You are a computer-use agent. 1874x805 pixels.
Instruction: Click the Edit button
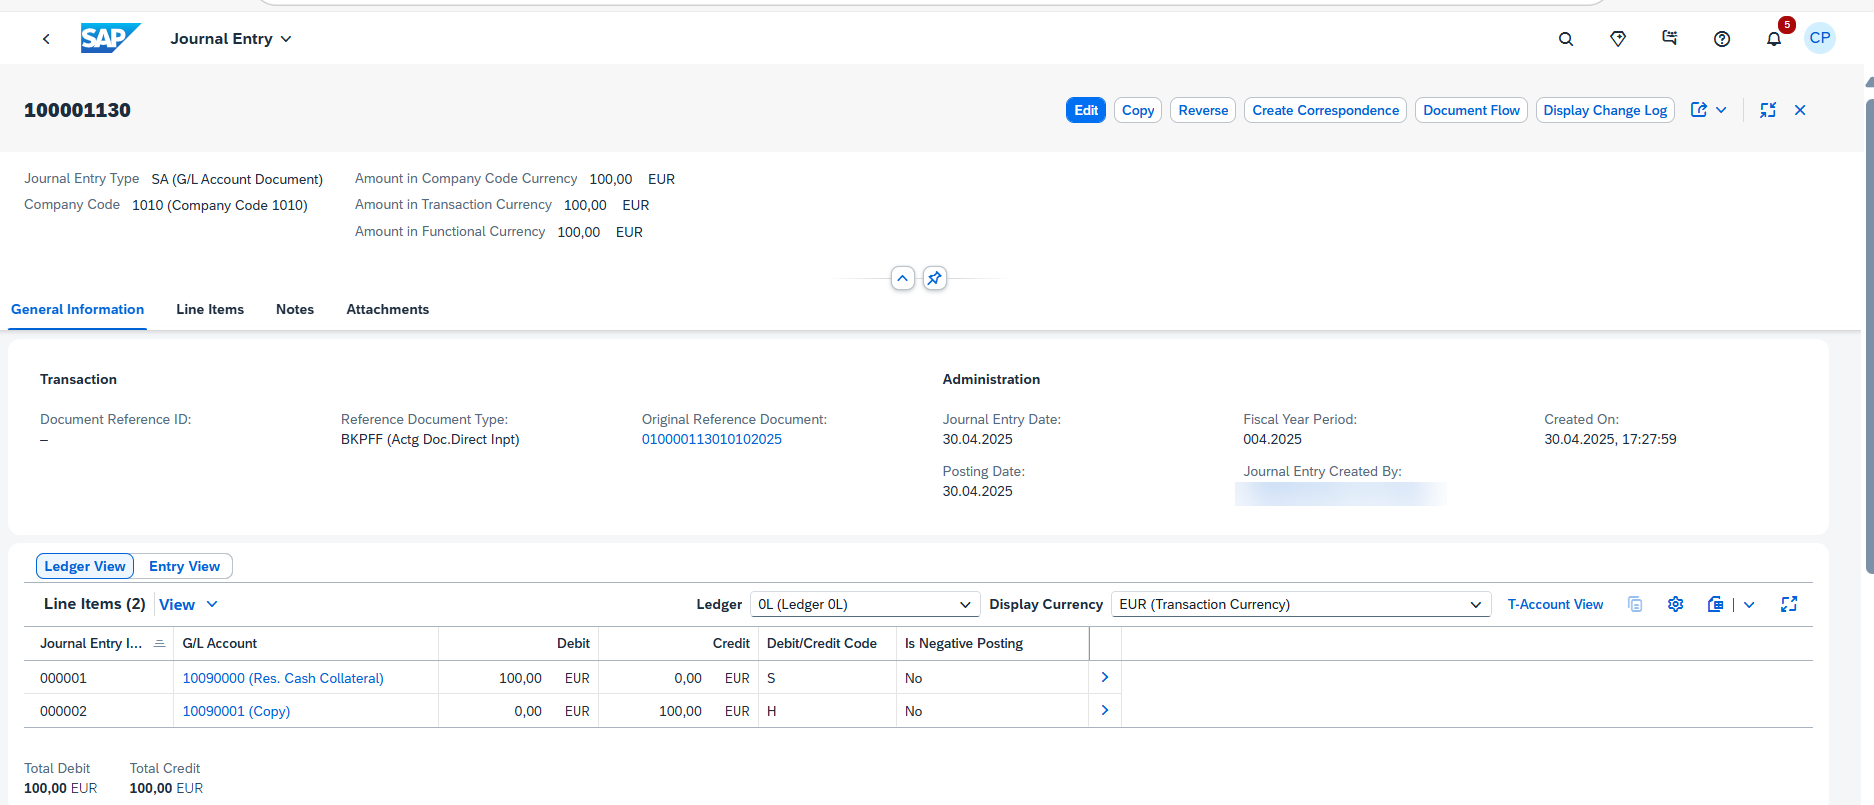click(1086, 110)
